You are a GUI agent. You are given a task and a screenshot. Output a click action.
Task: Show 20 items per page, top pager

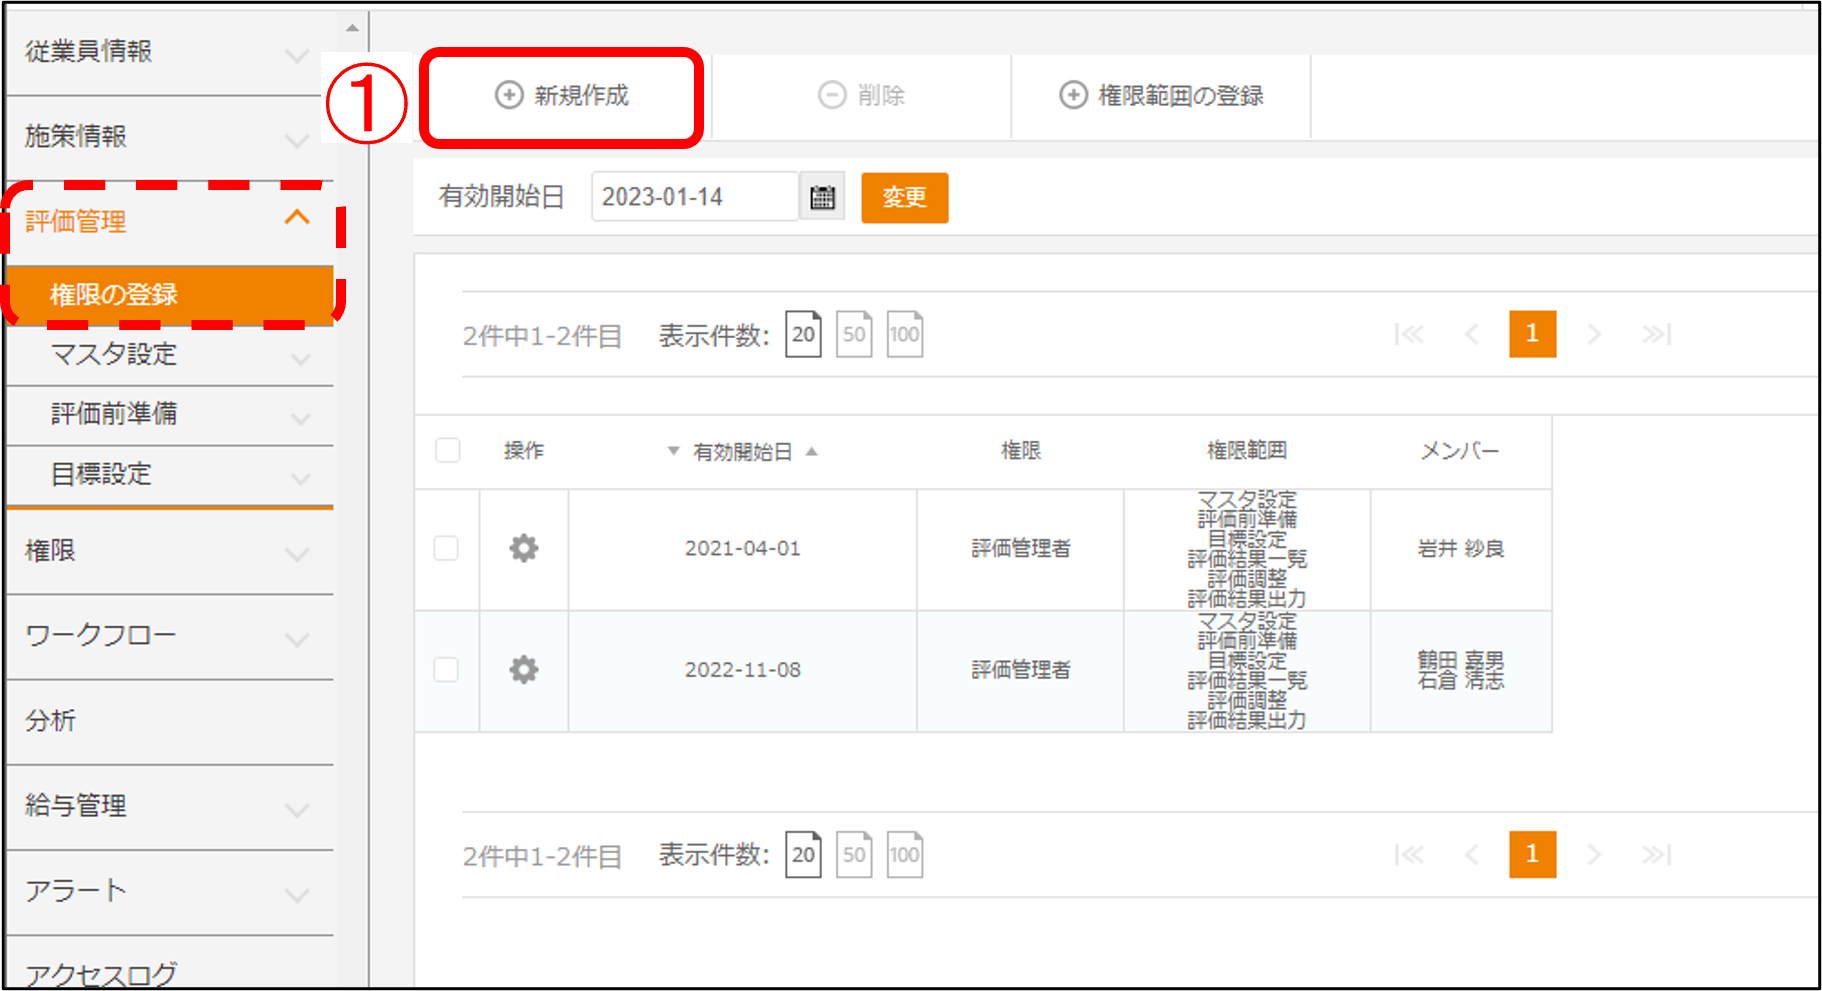click(803, 334)
